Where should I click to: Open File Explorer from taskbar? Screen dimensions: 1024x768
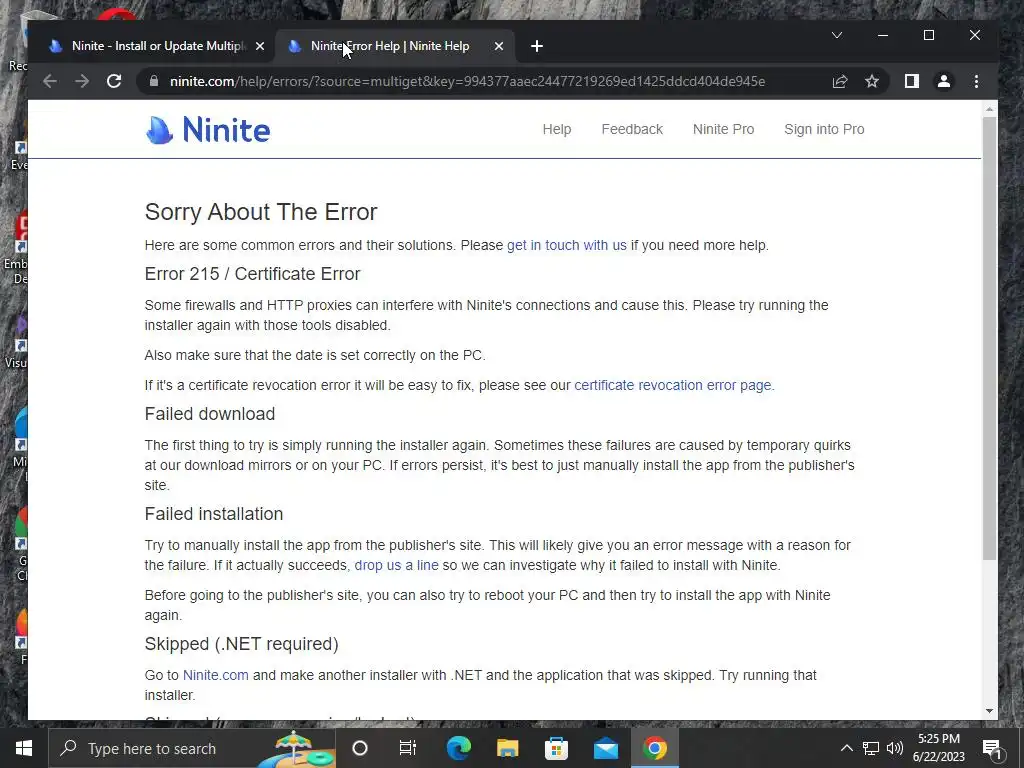[x=507, y=748]
